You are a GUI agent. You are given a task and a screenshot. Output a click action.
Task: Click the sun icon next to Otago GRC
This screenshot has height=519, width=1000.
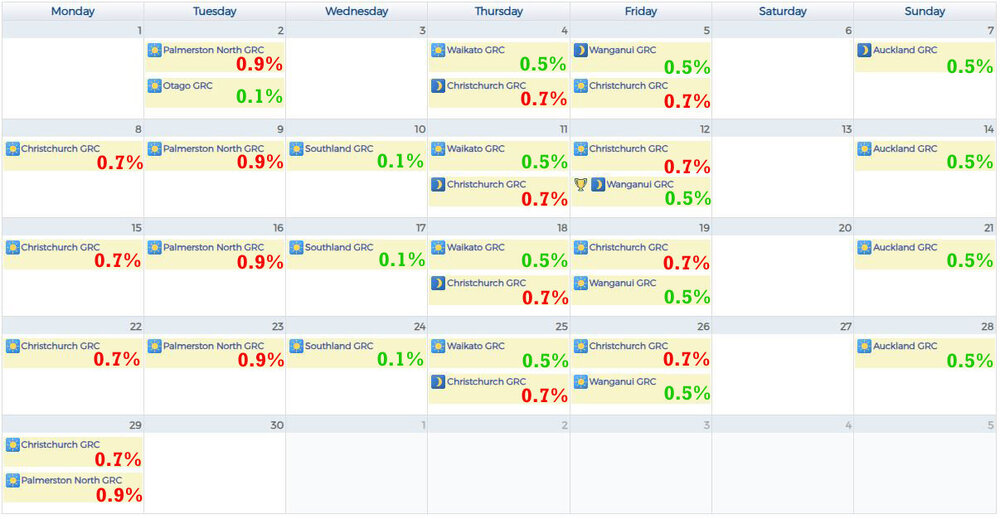click(154, 86)
